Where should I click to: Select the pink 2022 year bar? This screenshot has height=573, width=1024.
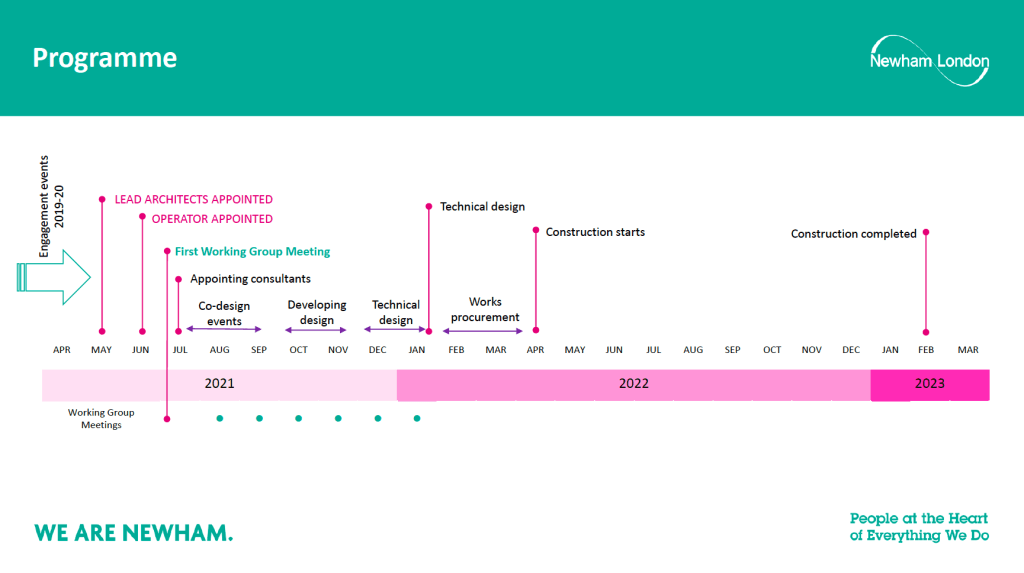point(633,384)
